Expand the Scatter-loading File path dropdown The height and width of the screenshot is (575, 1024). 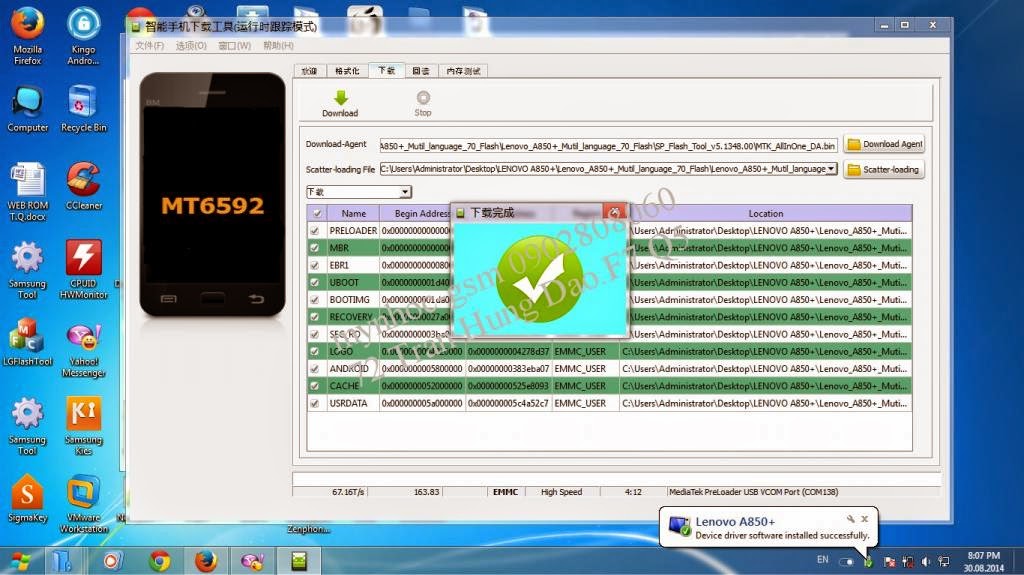[831, 169]
